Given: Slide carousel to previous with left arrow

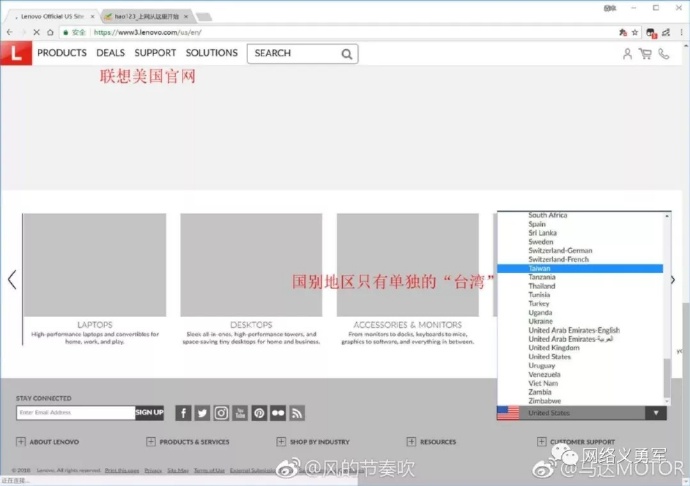Looking at the screenshot, I should coord(12,280).
